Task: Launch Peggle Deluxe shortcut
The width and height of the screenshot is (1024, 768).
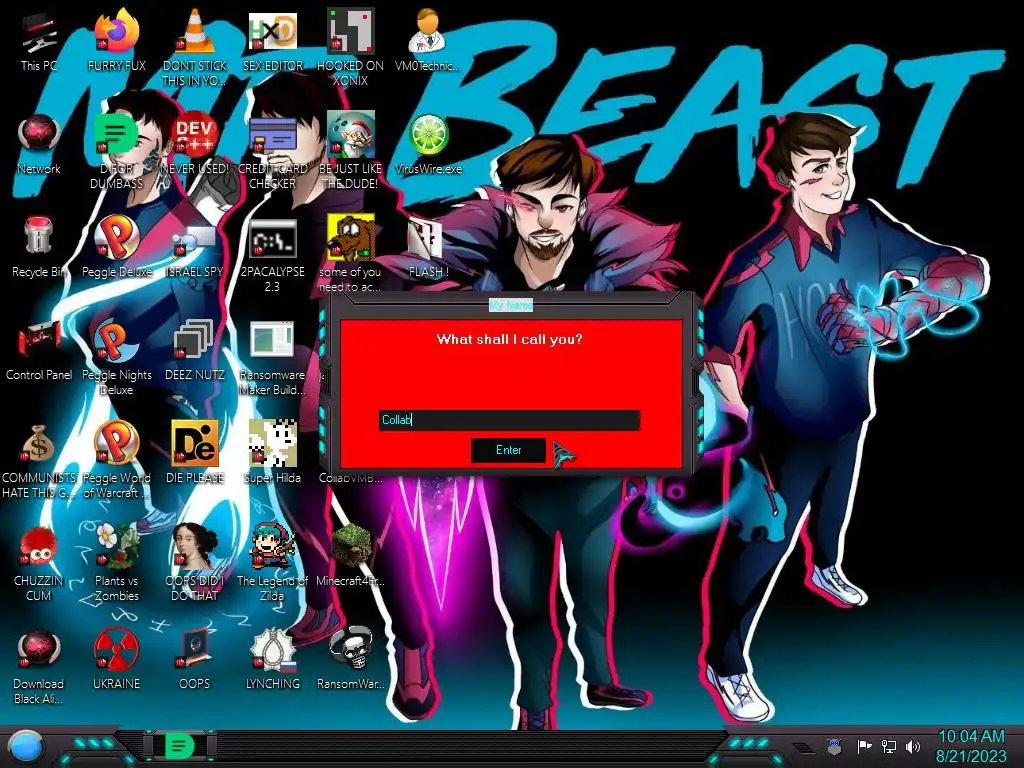Action: (x=116, y=238)
